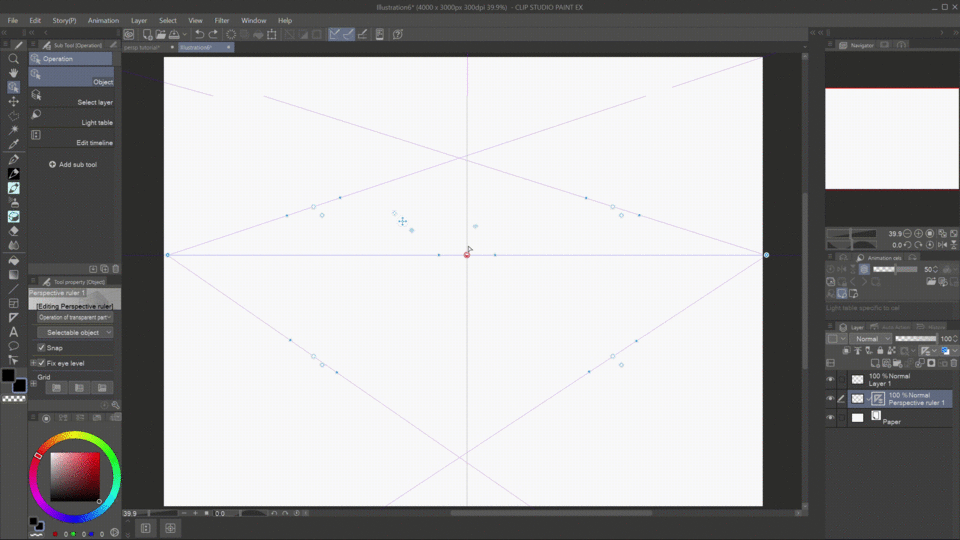Click the Open file folder icon
Viewport: 960px width, 540px height.
[x=160, y=34]
